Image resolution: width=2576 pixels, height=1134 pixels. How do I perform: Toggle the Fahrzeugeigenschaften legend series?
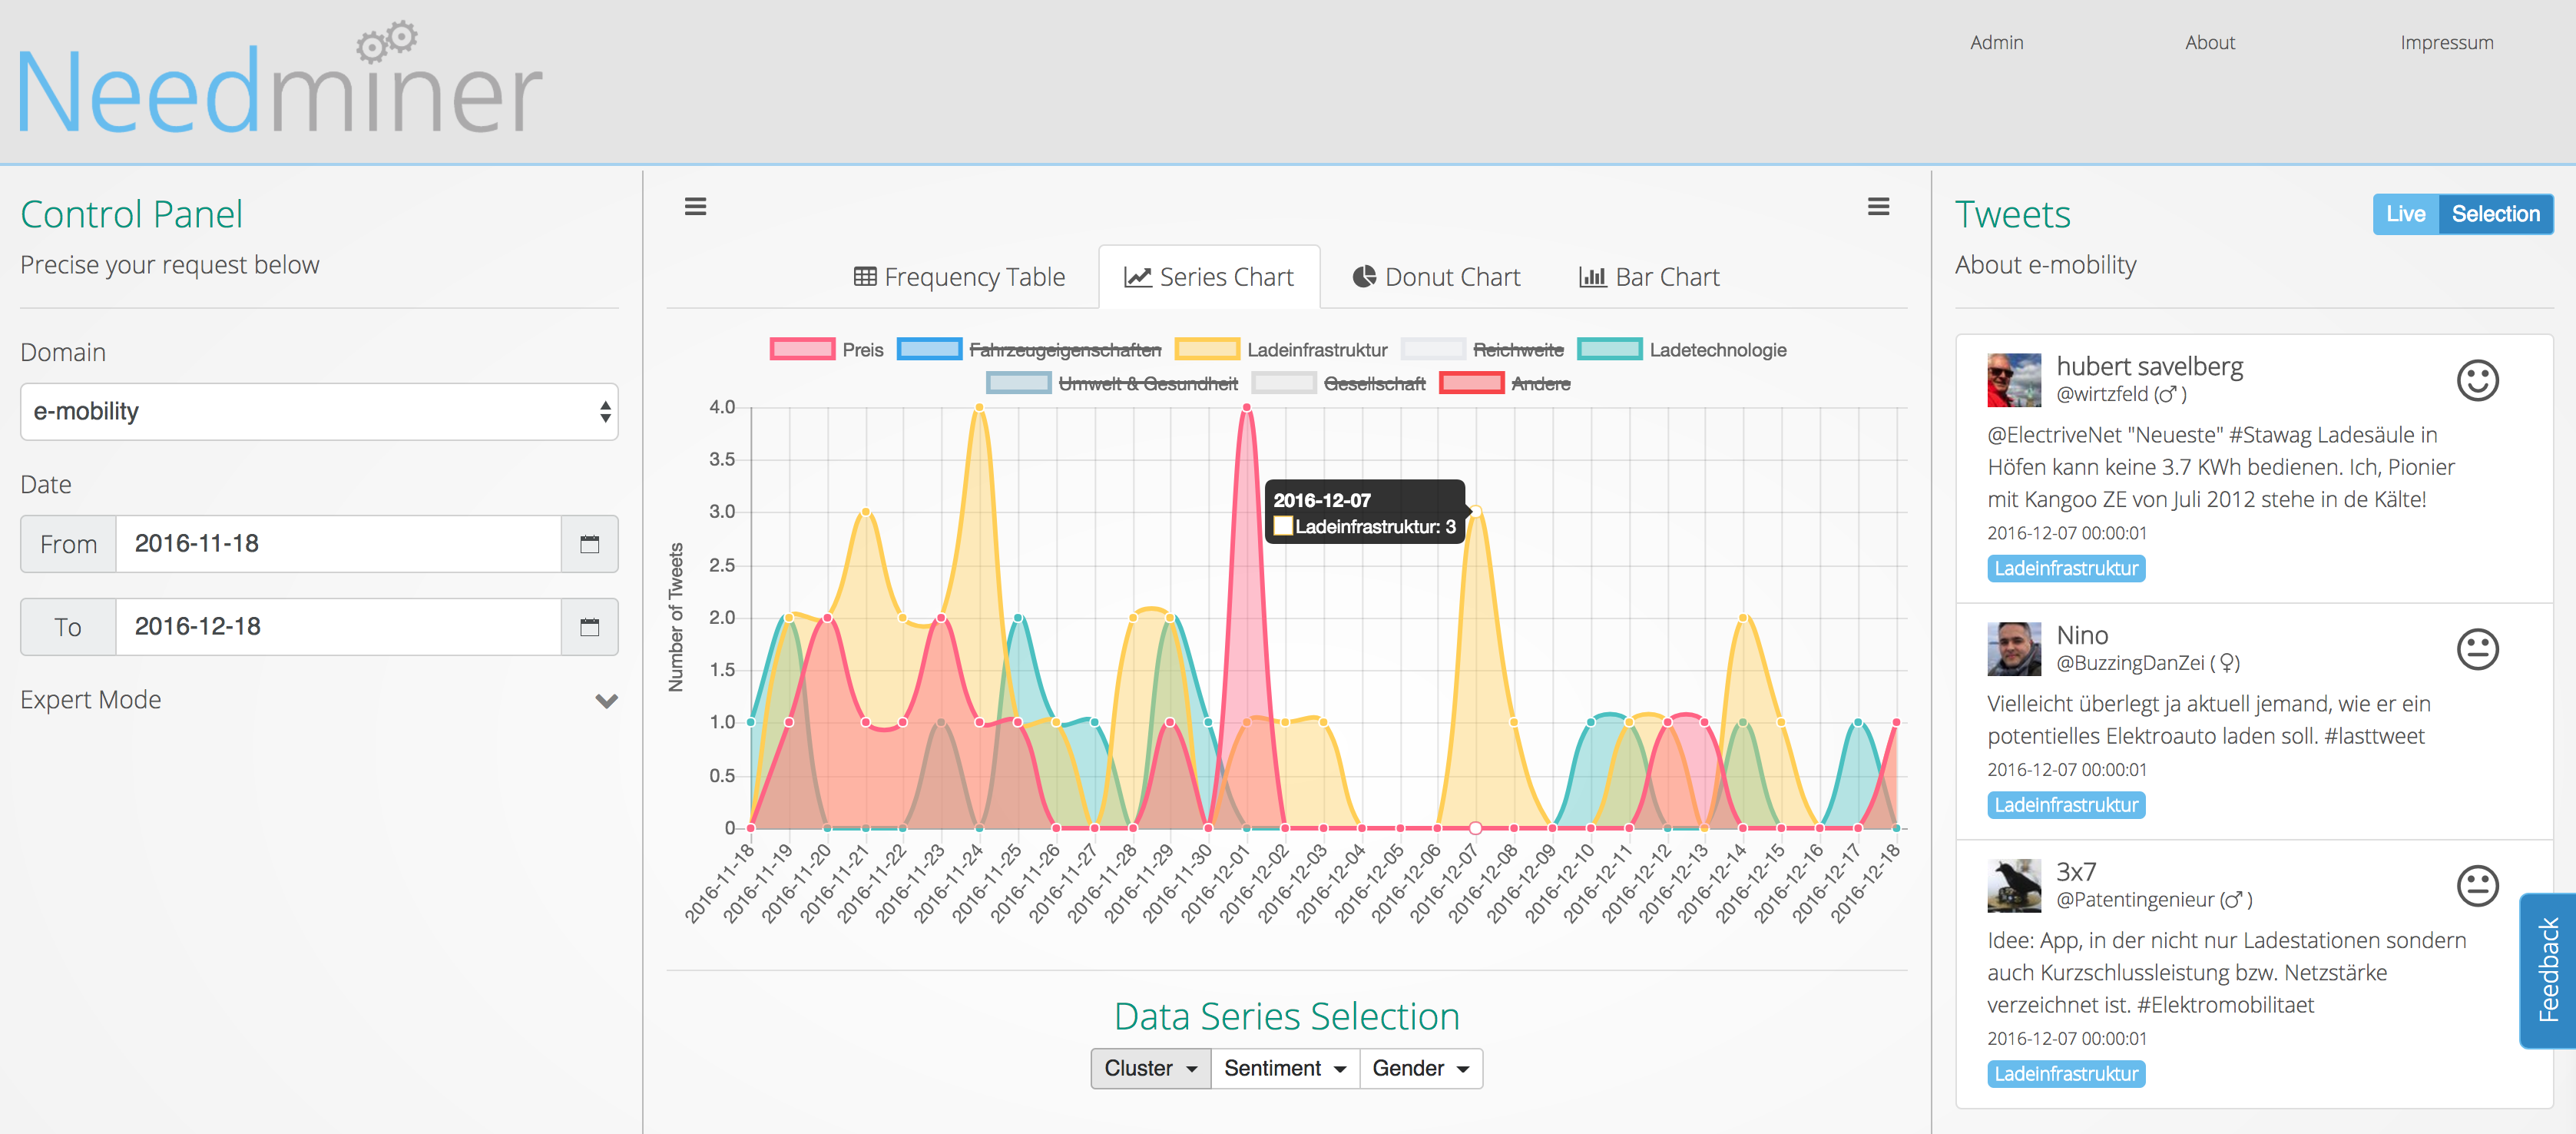[x=1029, y=350]
